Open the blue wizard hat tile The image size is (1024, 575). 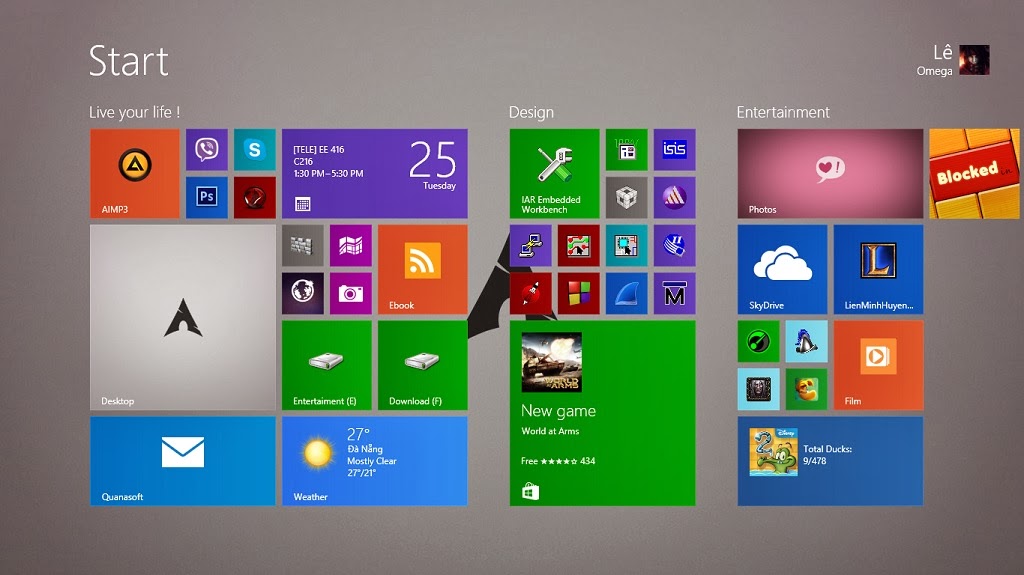(807, 341)
